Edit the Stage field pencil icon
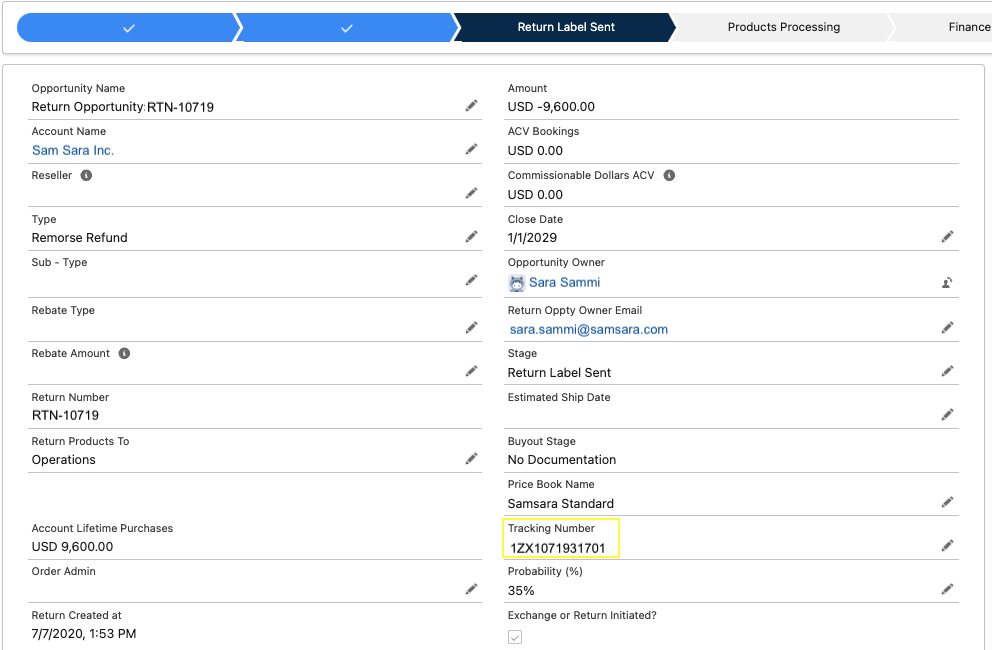The width and height of the screenshot is (992, 650). tap(947, 372)
